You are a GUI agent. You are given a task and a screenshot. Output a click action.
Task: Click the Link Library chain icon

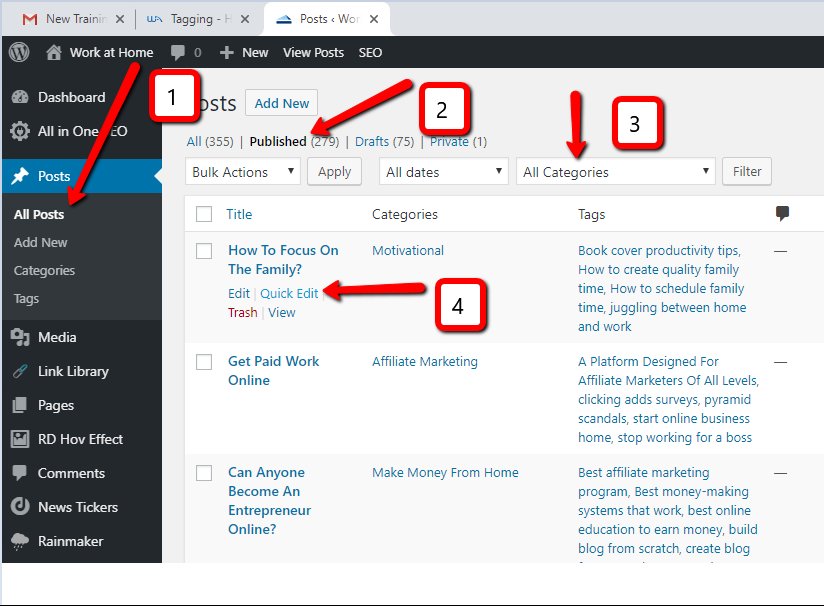20,372
